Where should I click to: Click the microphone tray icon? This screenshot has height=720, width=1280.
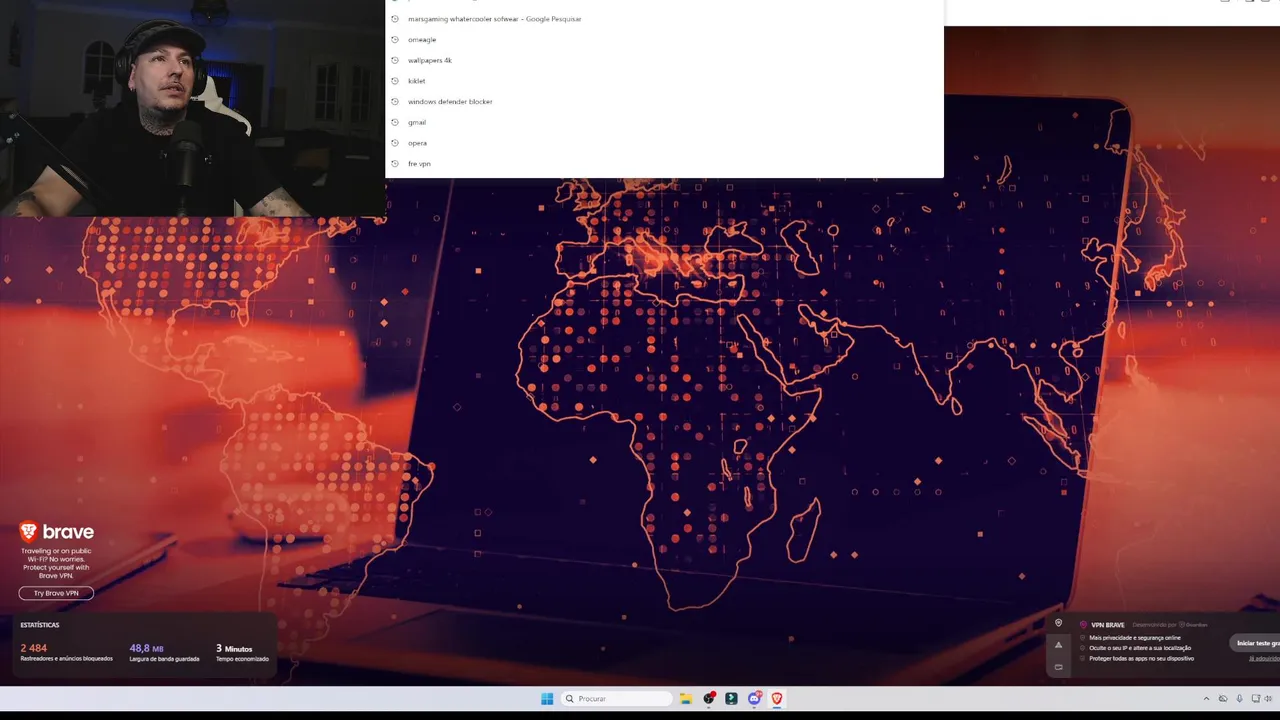[x=1240, y=698]
